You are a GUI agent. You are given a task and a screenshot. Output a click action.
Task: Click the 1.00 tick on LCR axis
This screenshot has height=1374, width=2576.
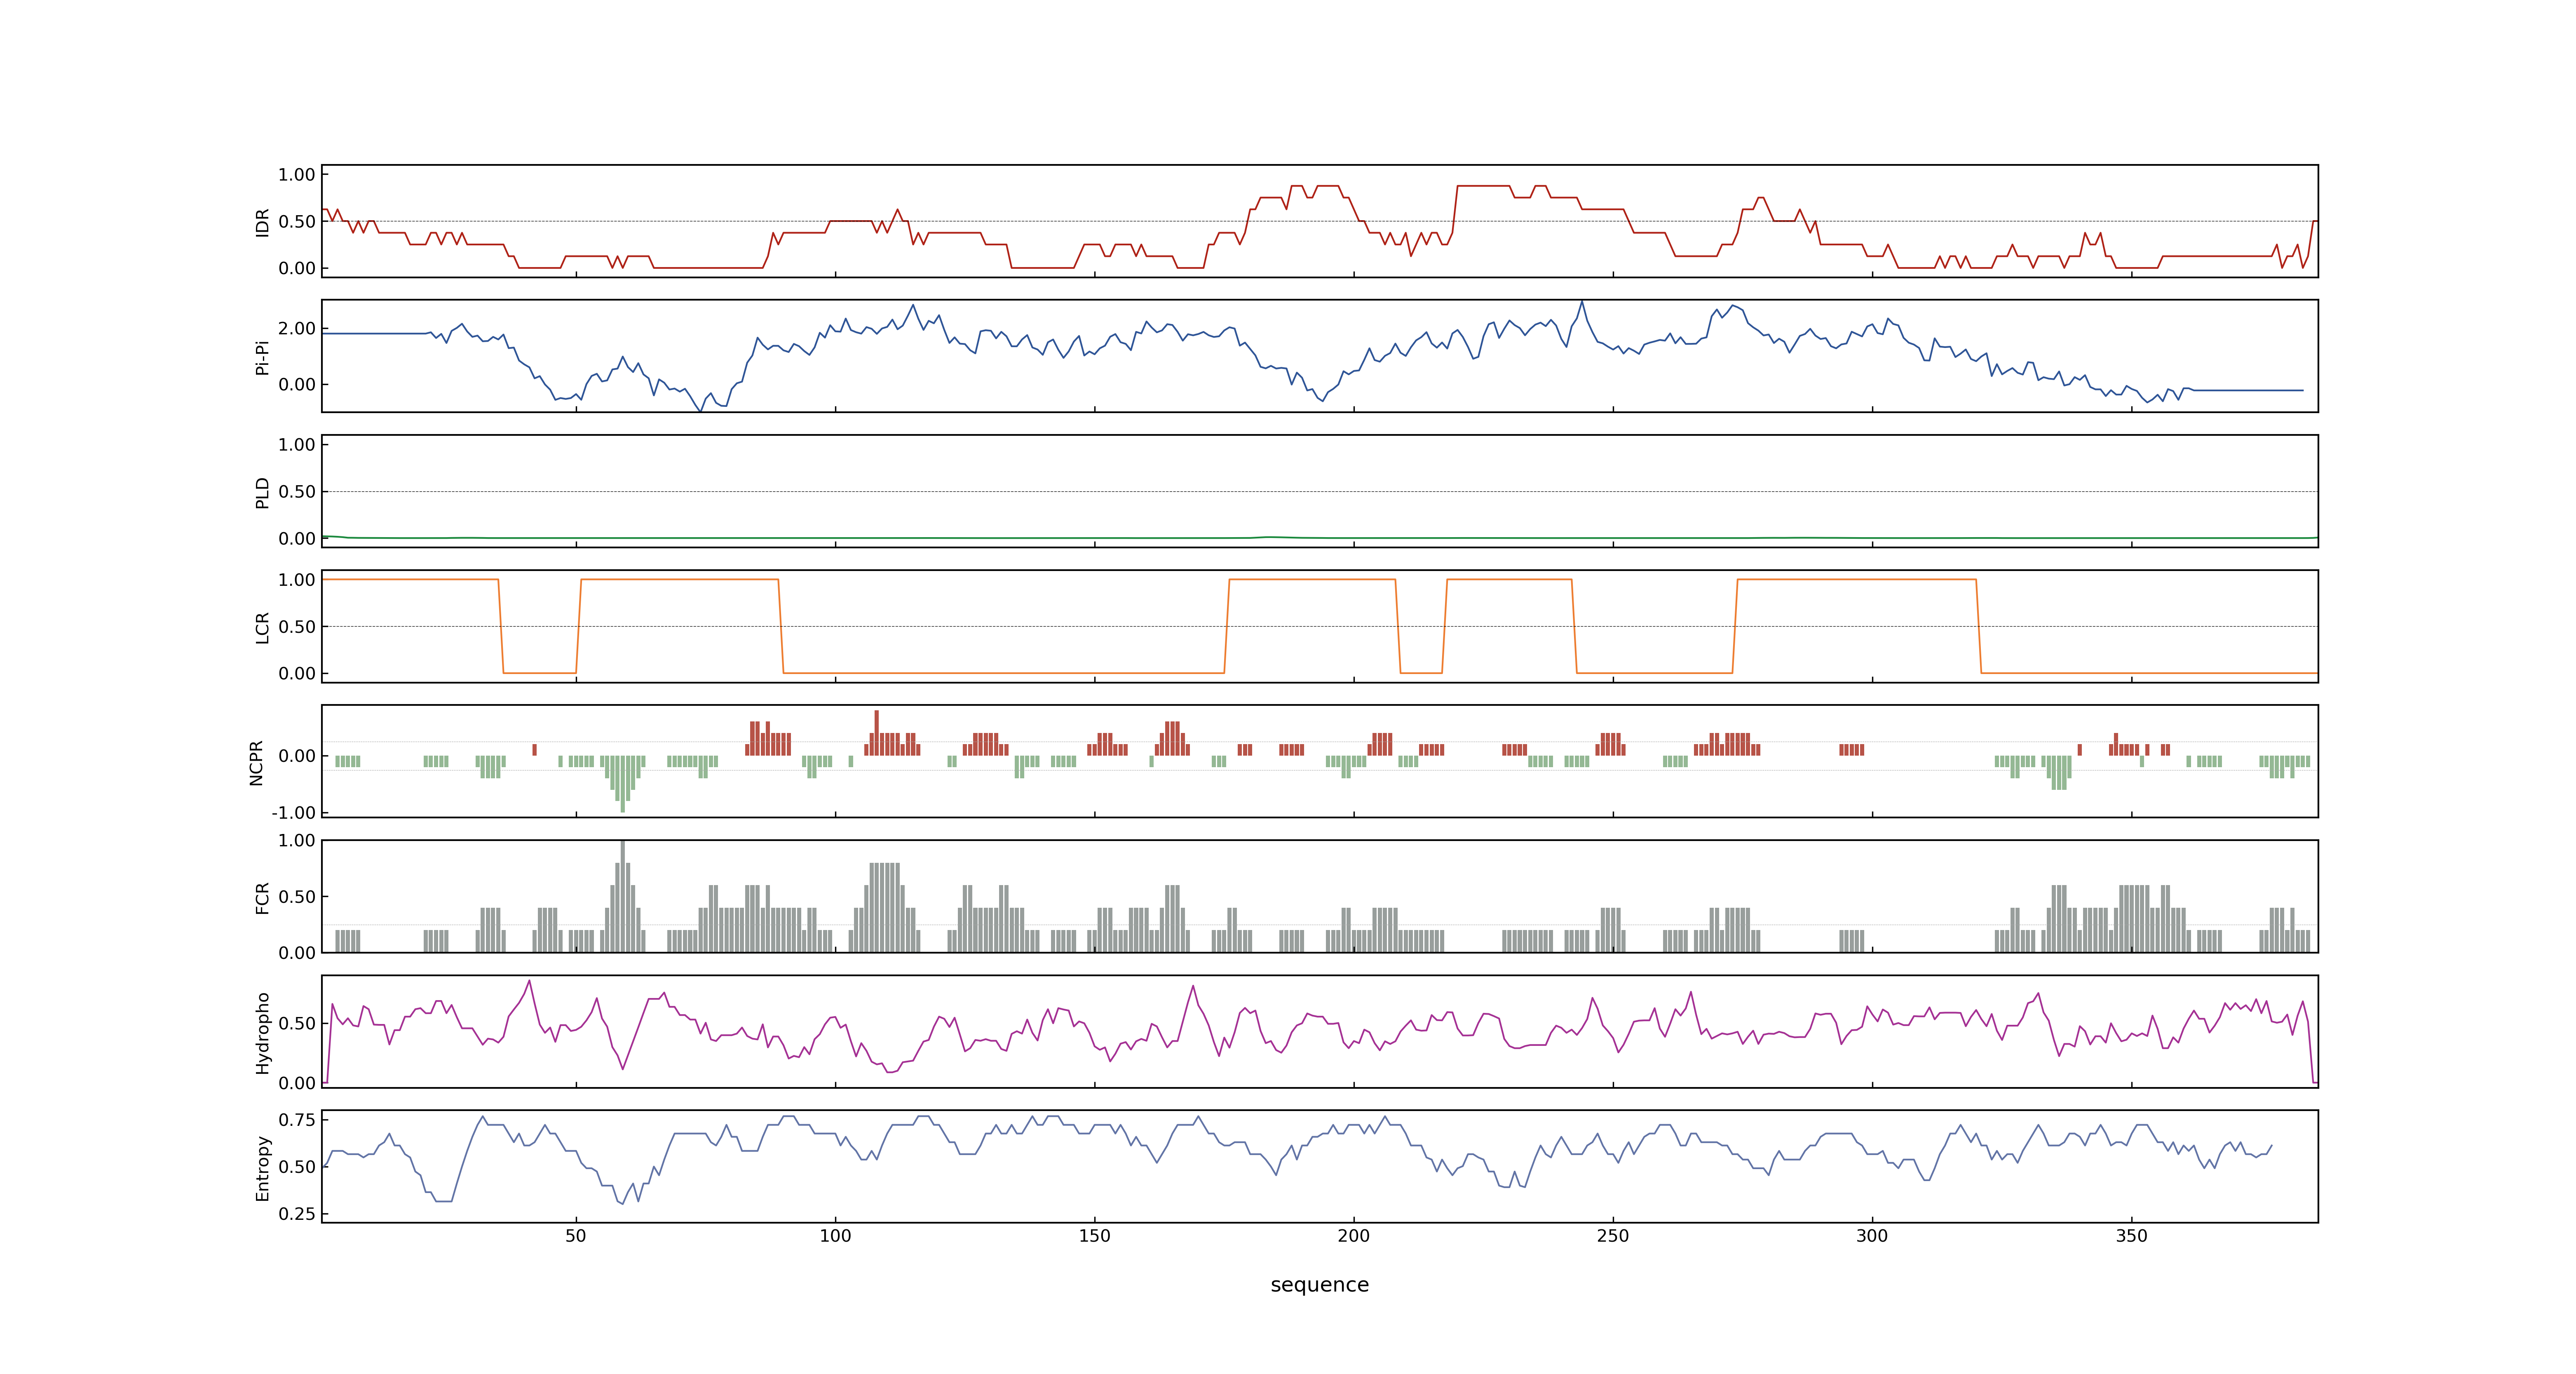297,580
